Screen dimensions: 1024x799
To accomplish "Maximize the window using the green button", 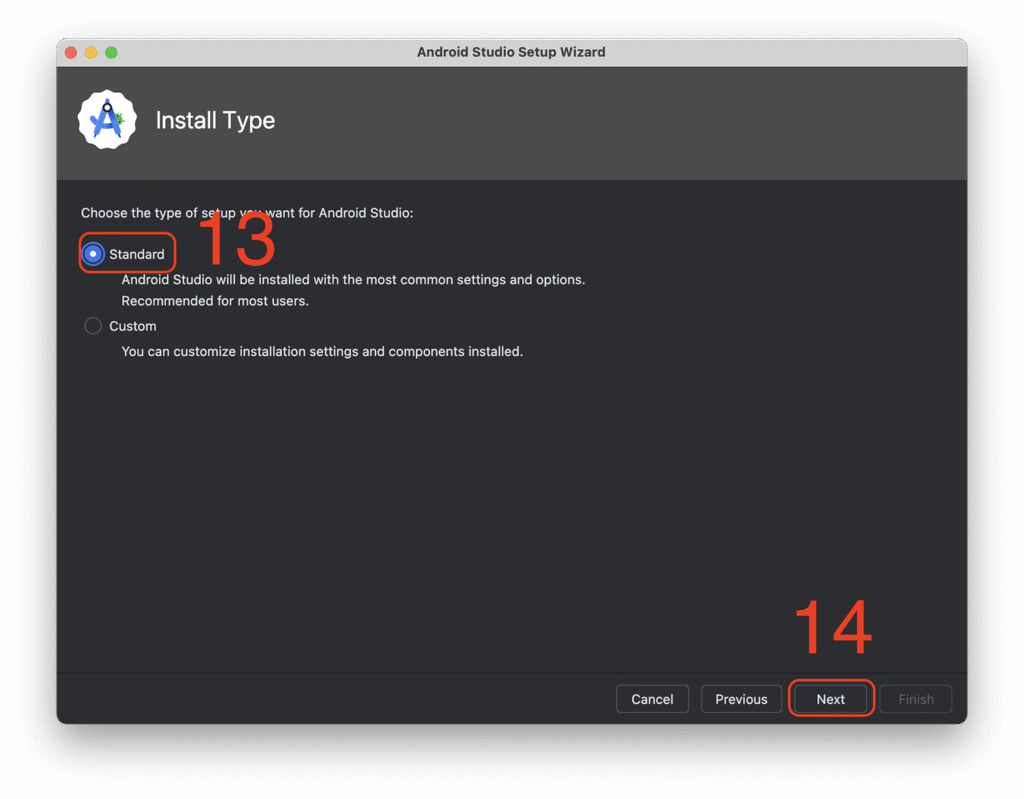I will 111,52.
